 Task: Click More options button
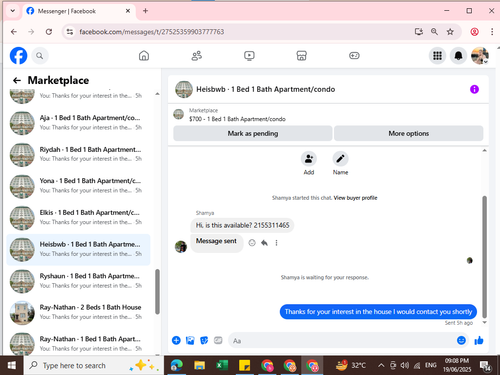click(409, 133)
